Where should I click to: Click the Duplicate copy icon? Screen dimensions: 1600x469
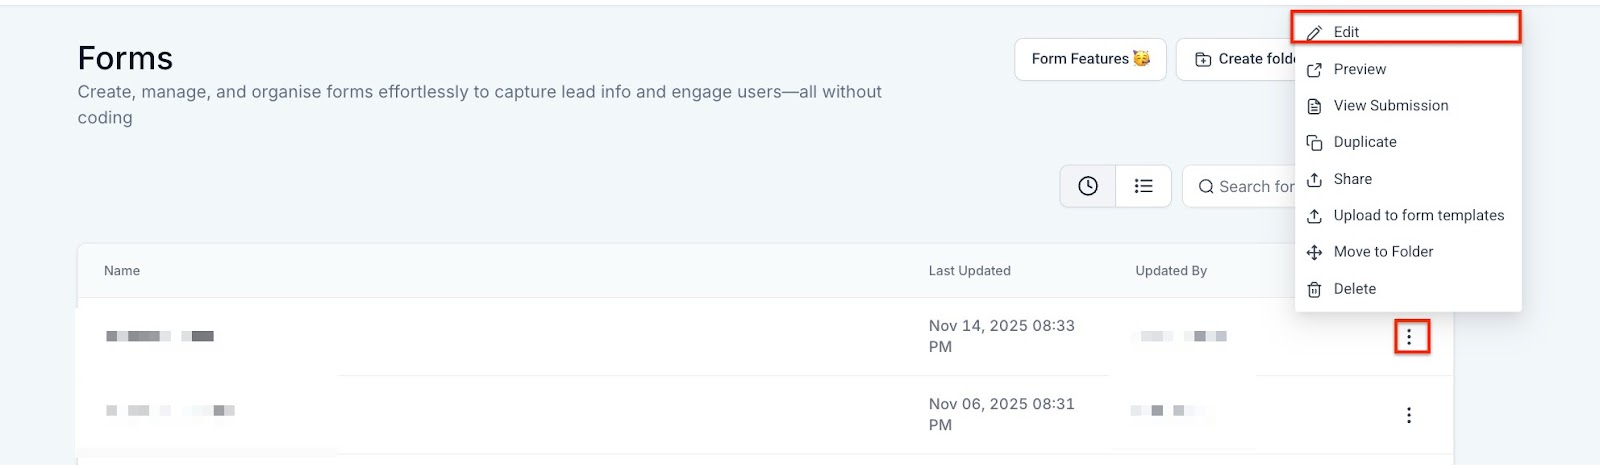point(1314,143)
